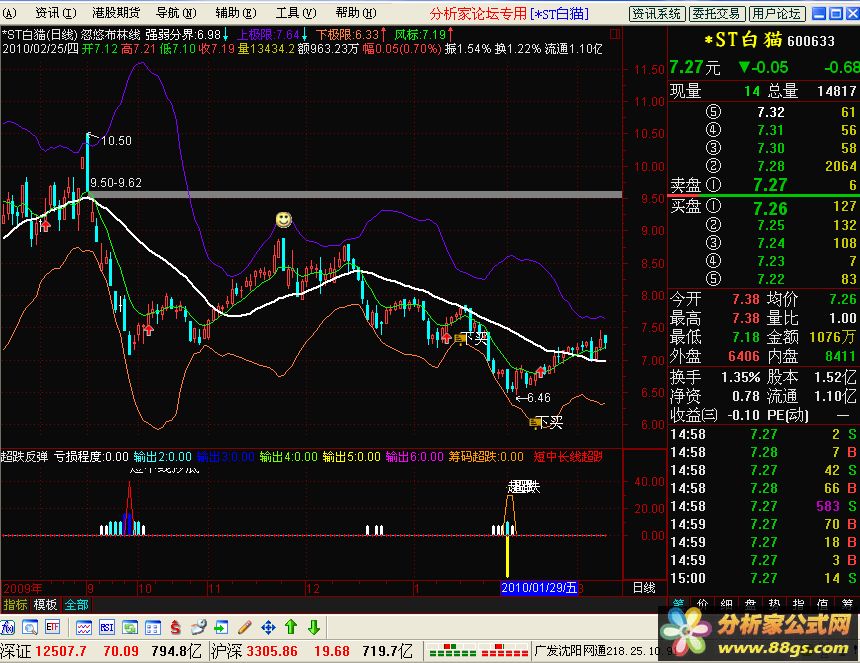Click the green up arrow icon

coord(291,627)
